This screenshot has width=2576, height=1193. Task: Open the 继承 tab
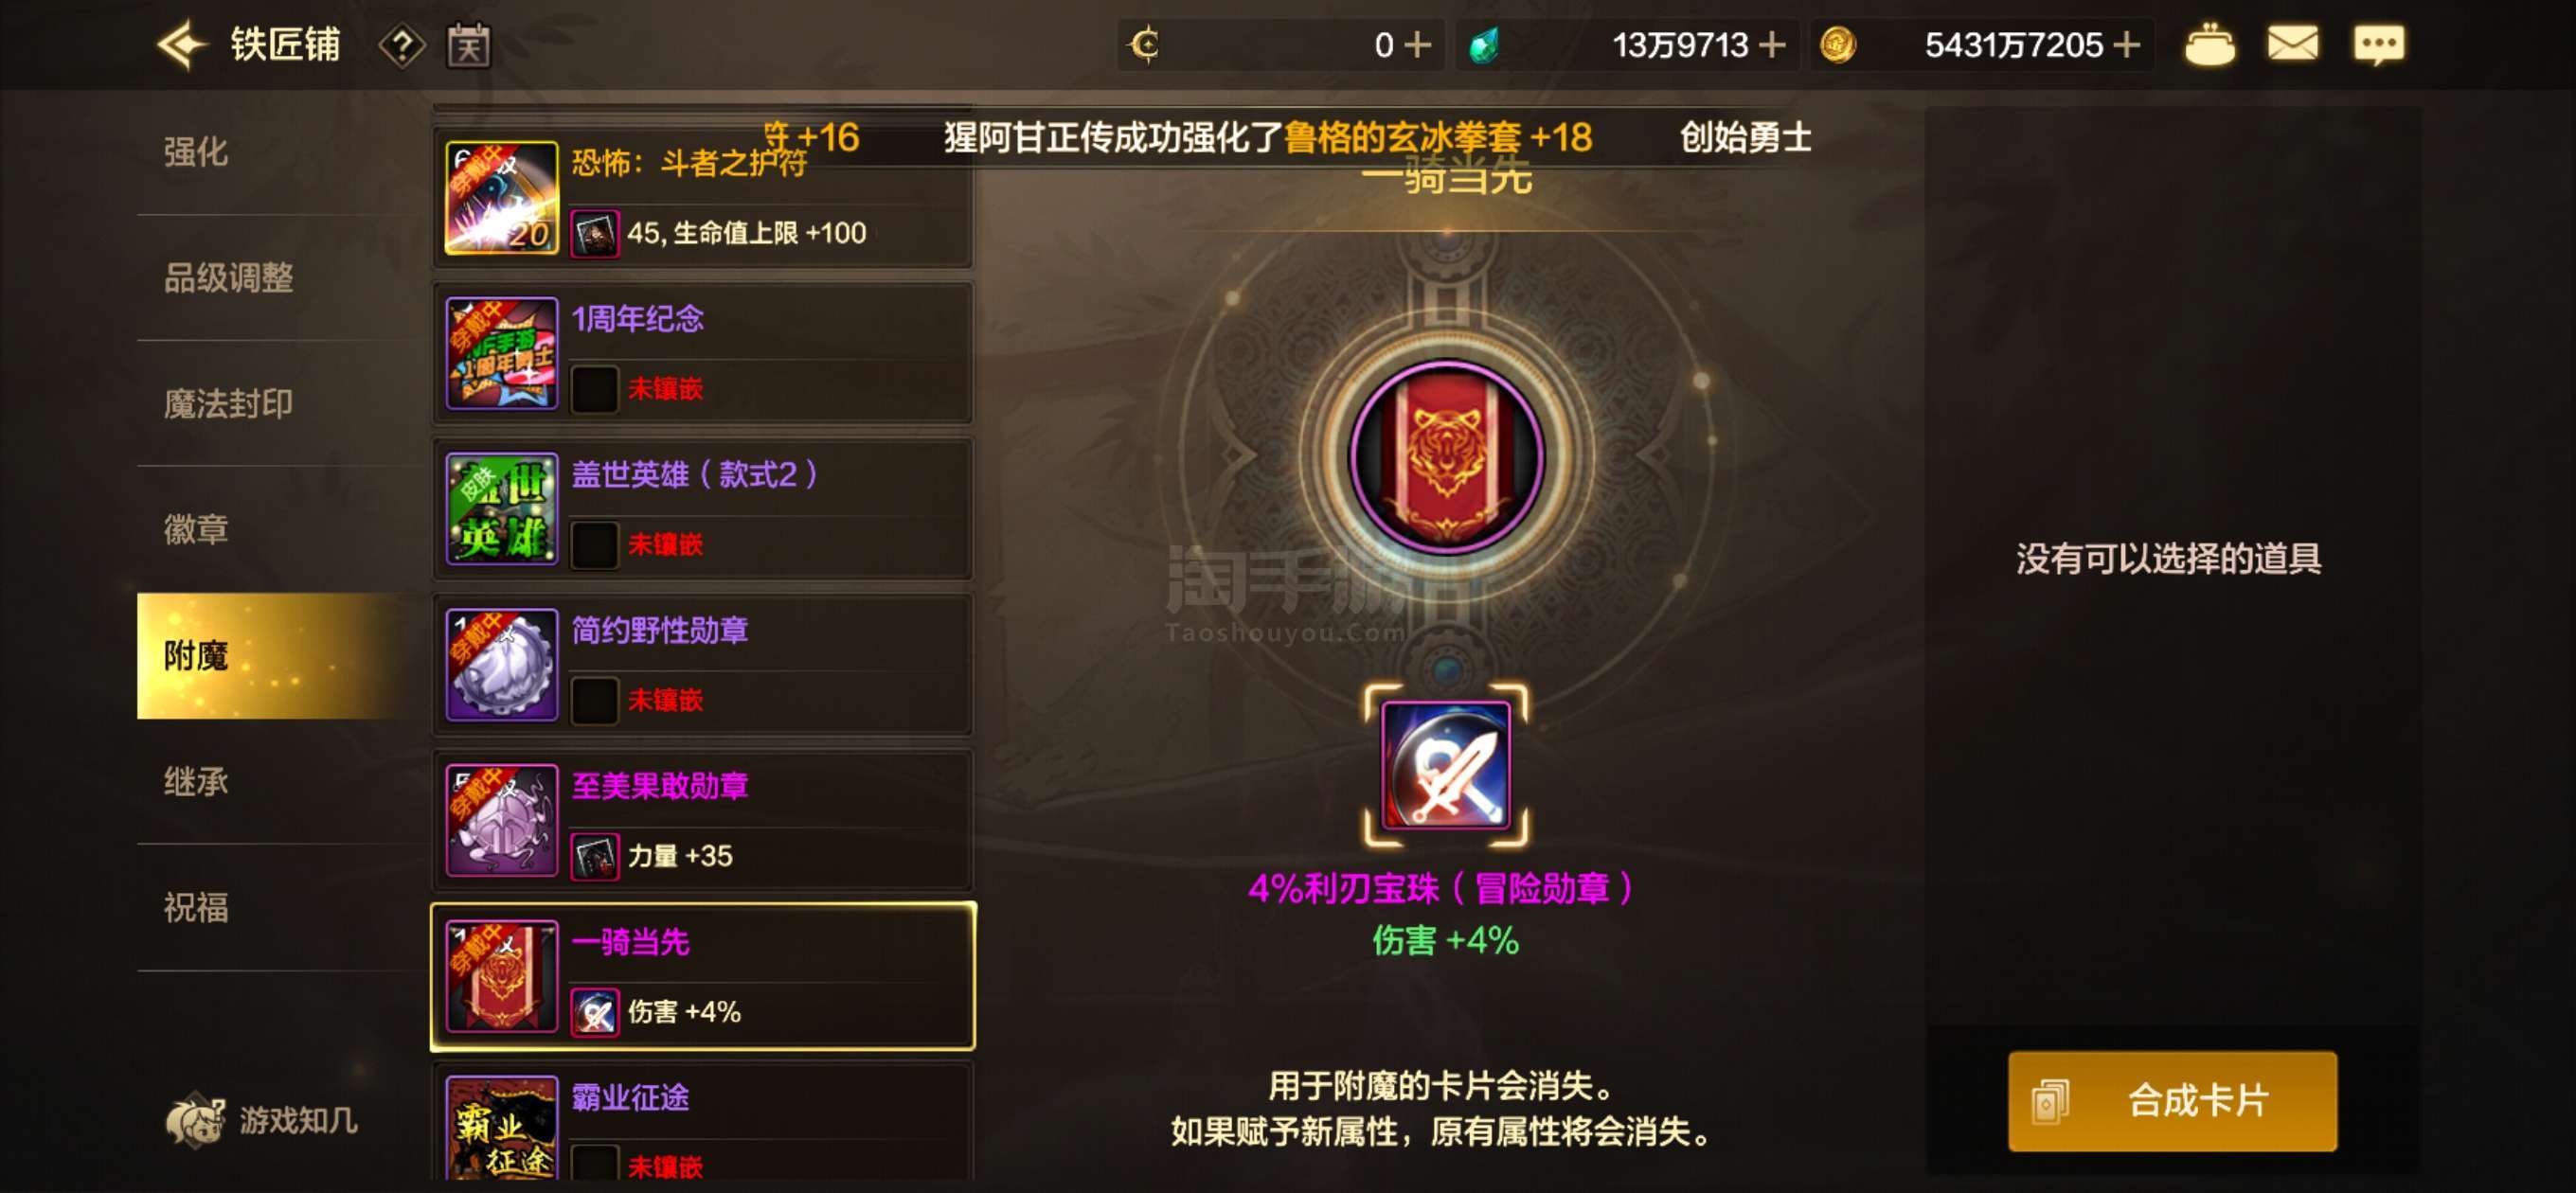[x=196, y=781]
